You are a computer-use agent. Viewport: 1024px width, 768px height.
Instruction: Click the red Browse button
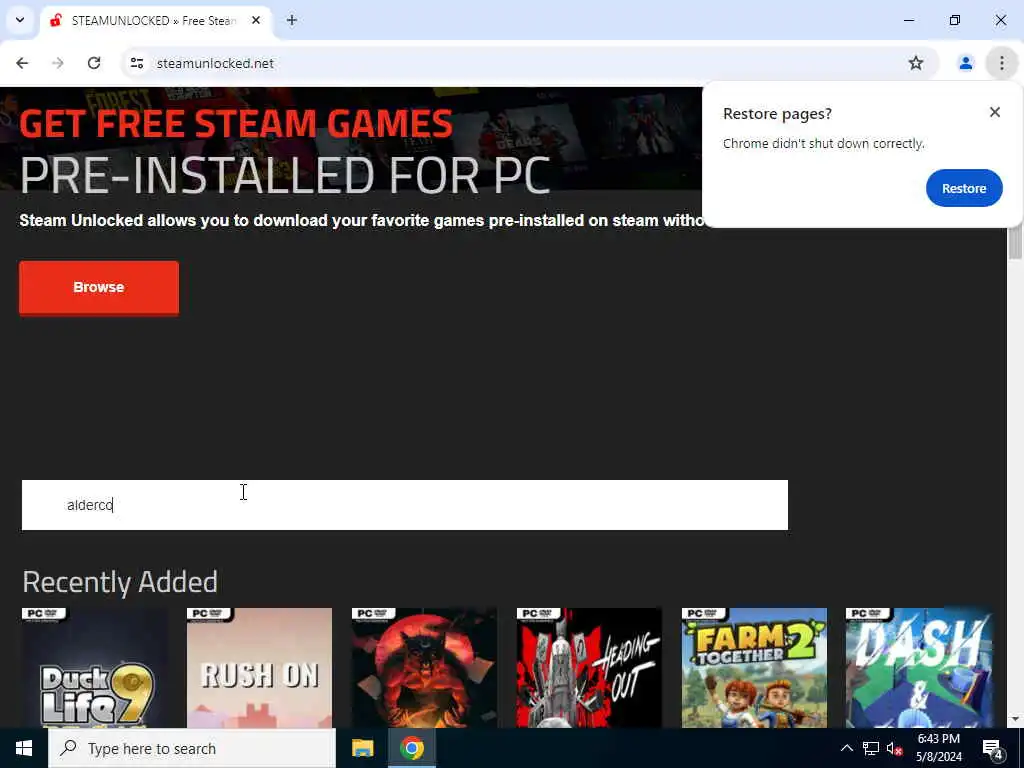pyautogui.click(x=99, y=287)
